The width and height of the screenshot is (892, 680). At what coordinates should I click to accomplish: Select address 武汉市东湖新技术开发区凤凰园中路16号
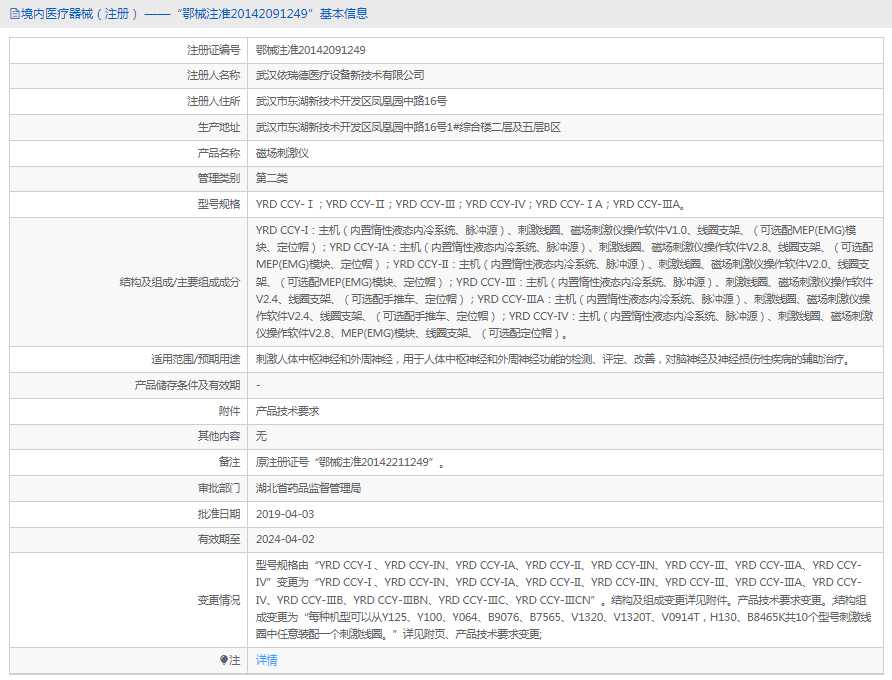point(351,101)
